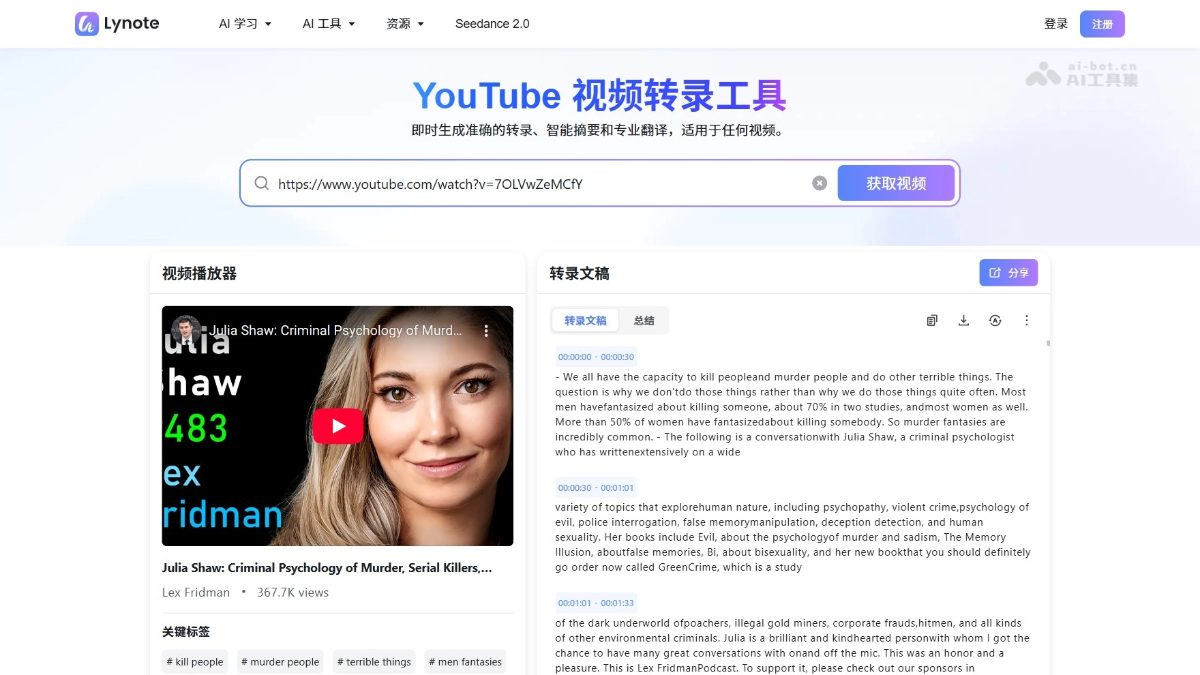
Task: Open the YouTube player's three-dot menu
Action: point(487,331)
